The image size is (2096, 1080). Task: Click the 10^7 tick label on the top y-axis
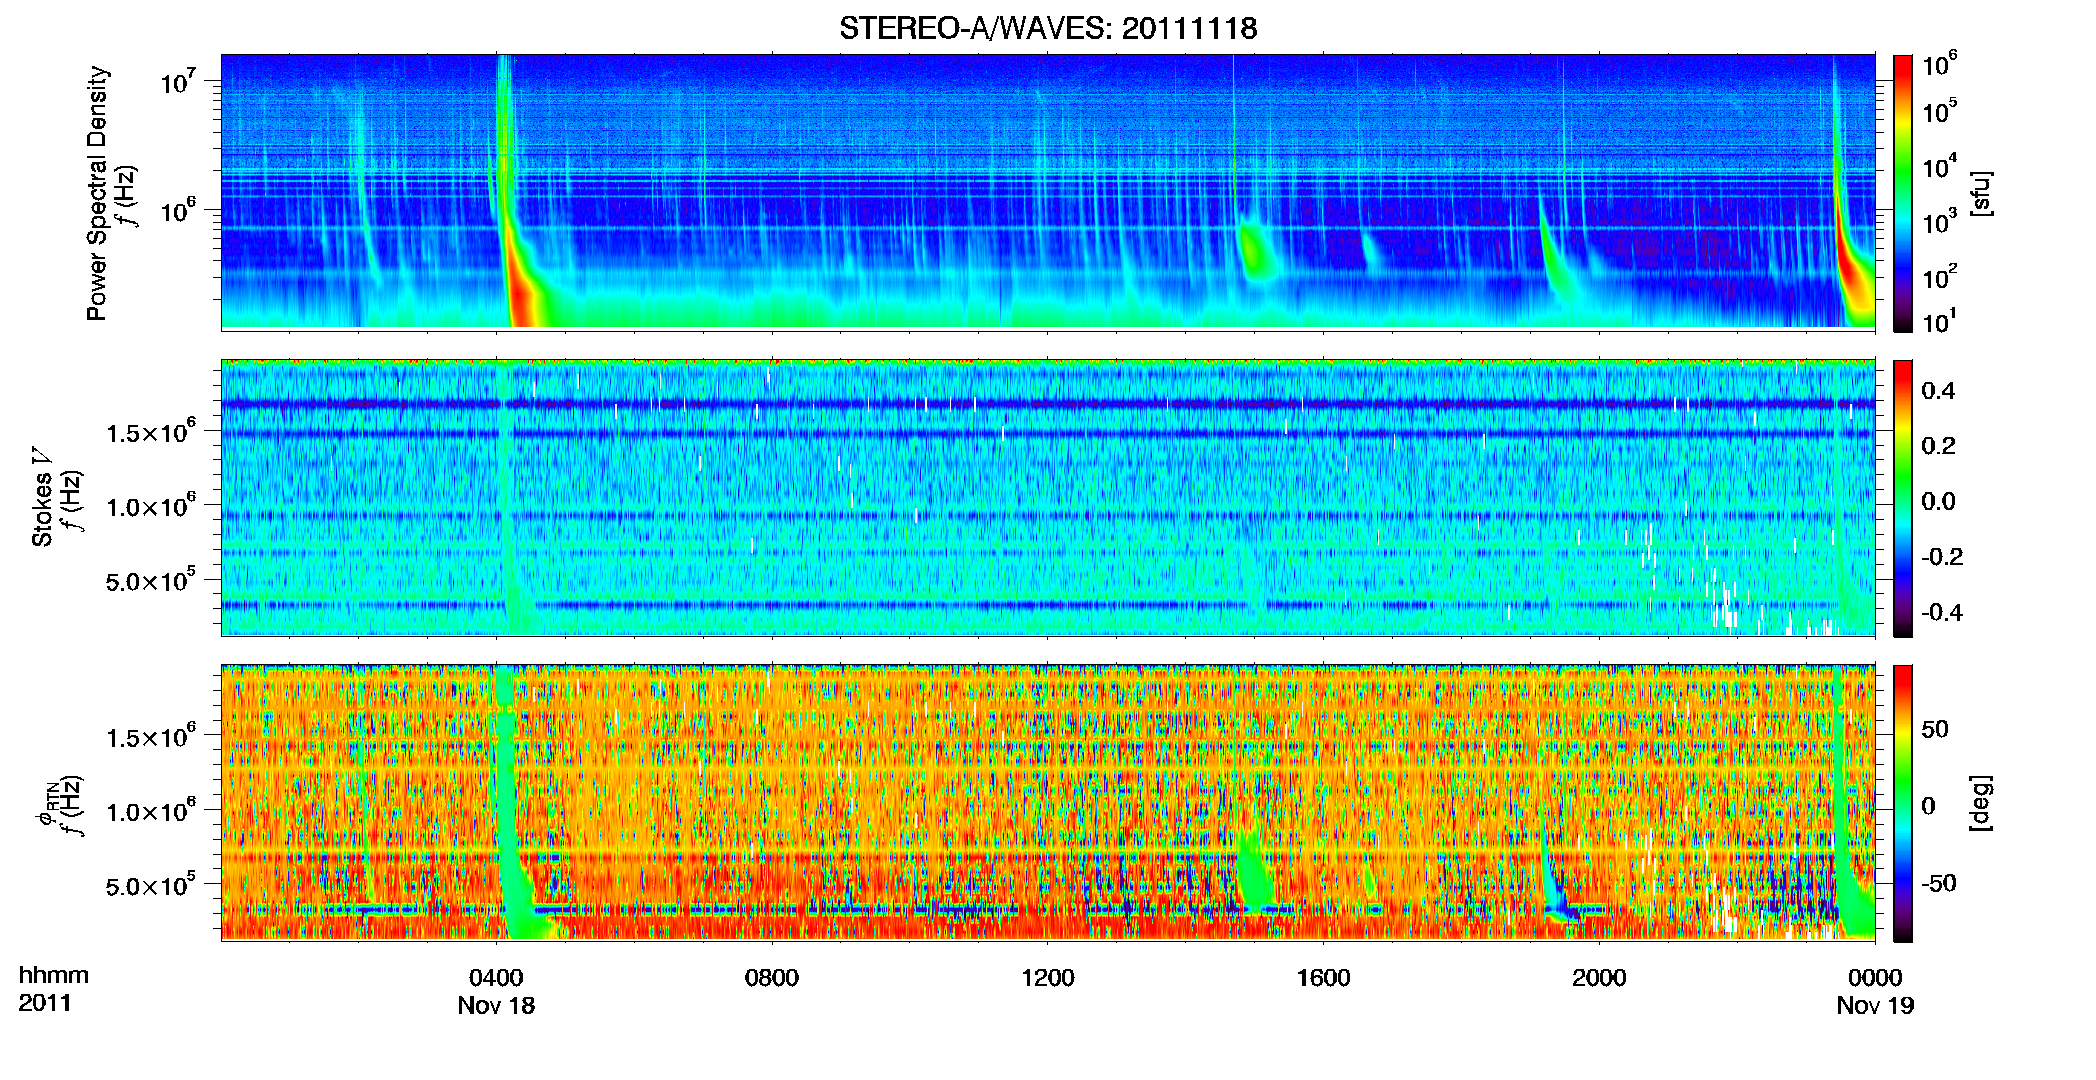click(176, 80)
